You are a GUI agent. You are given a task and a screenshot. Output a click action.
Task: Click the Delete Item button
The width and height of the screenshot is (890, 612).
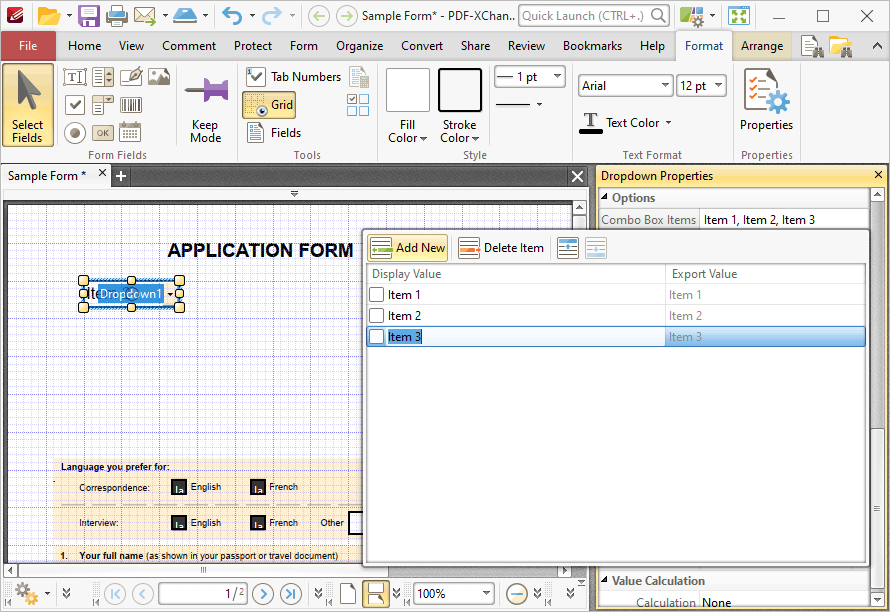pos(501,248)
